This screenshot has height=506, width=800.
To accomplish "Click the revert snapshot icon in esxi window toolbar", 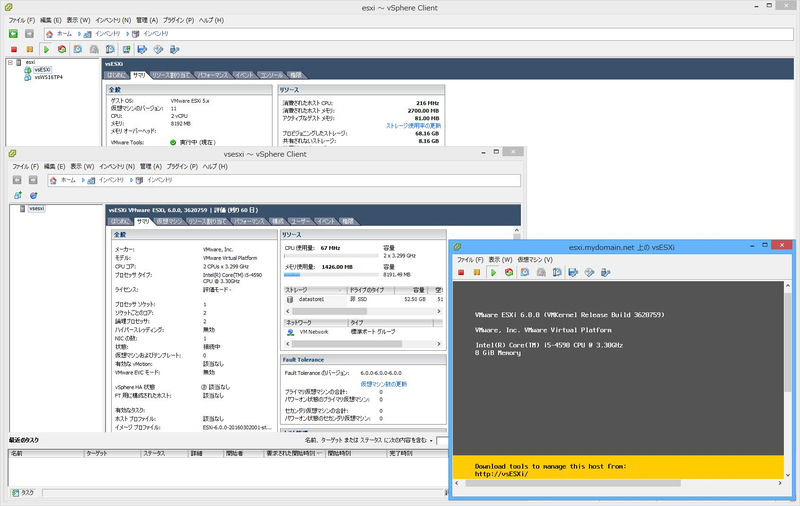I will point(94,49).
